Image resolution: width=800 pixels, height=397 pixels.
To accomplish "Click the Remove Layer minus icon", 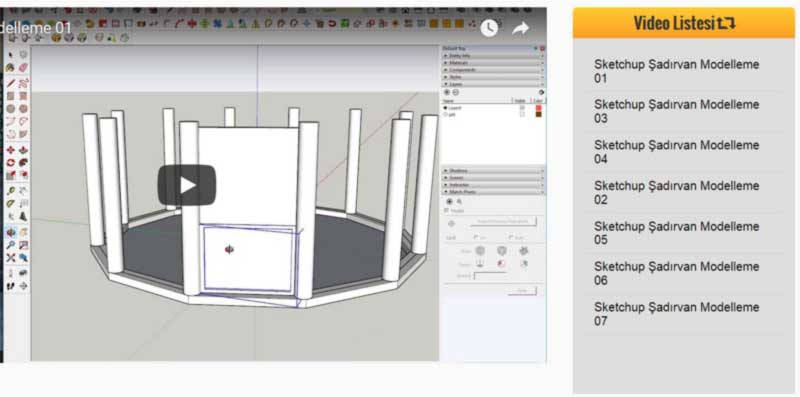I will pyautogui.click(x=456, y=92).
